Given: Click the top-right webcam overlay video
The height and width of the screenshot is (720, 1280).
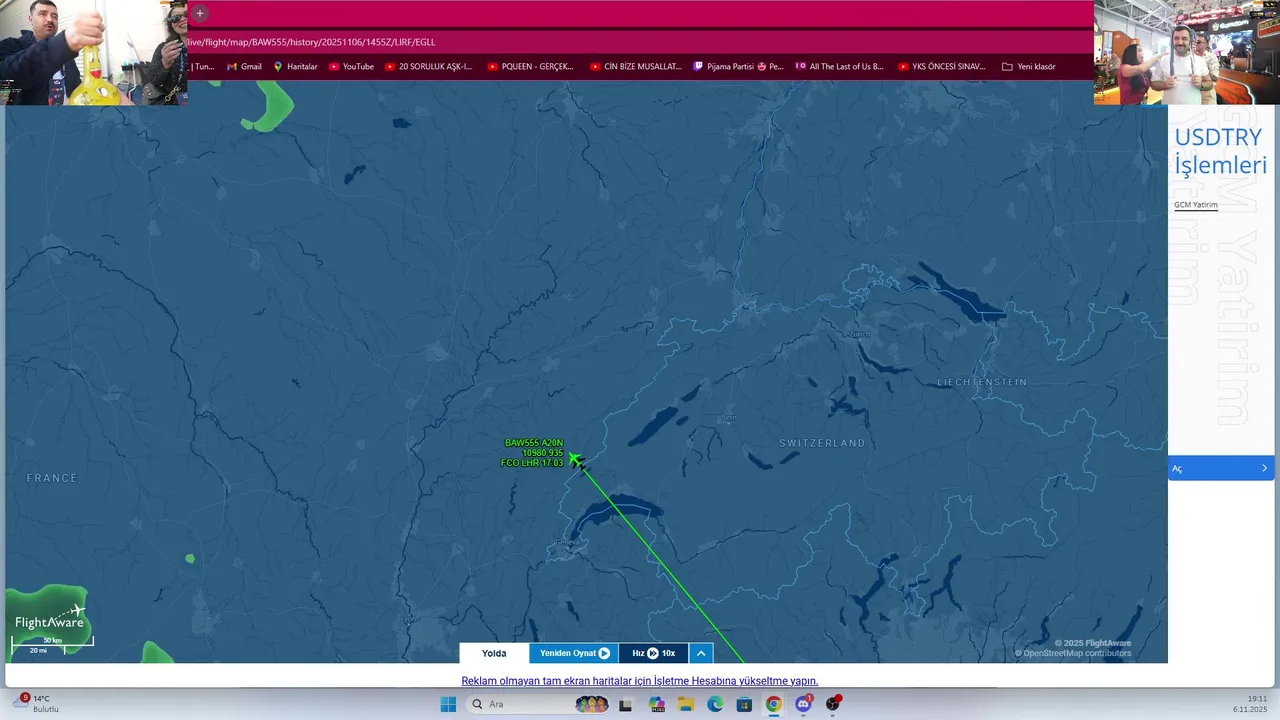Looking at the screenshot, I should [1187, 52].
